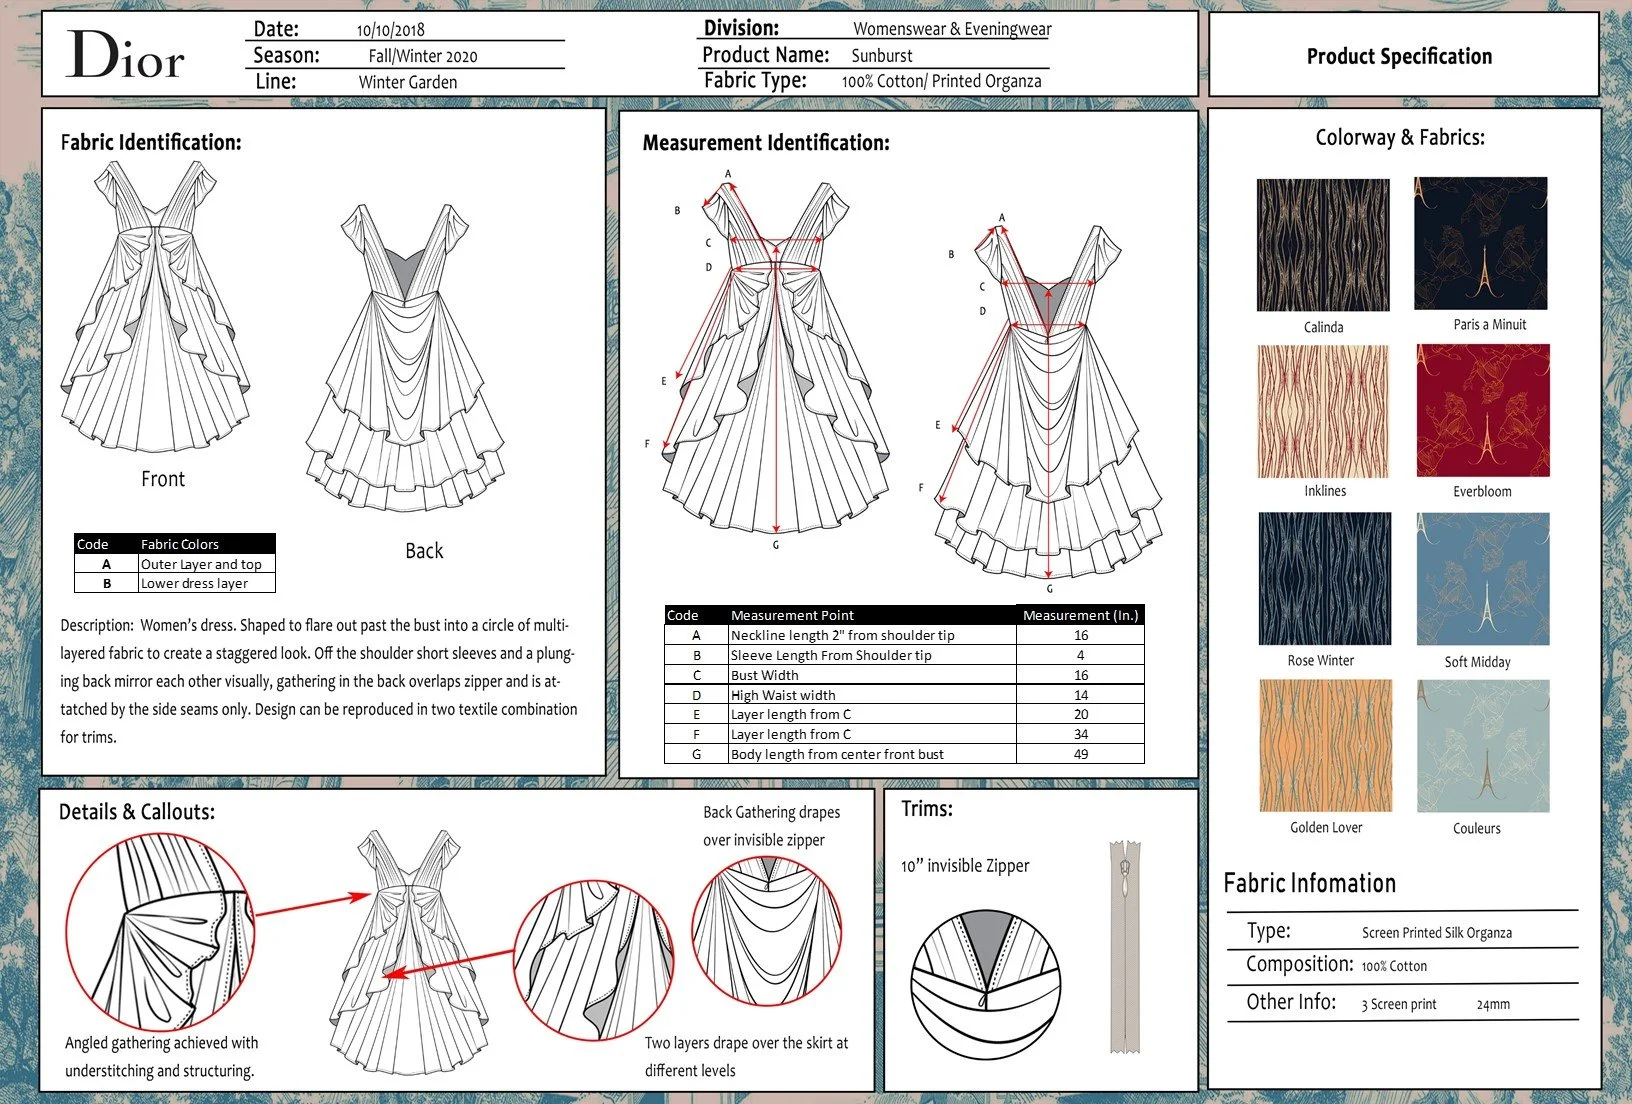The height and width of the screenshot is (1104, 1632).
Task: Click the Two layers drape over skirt caption
Action: (x=746, y=1057)
